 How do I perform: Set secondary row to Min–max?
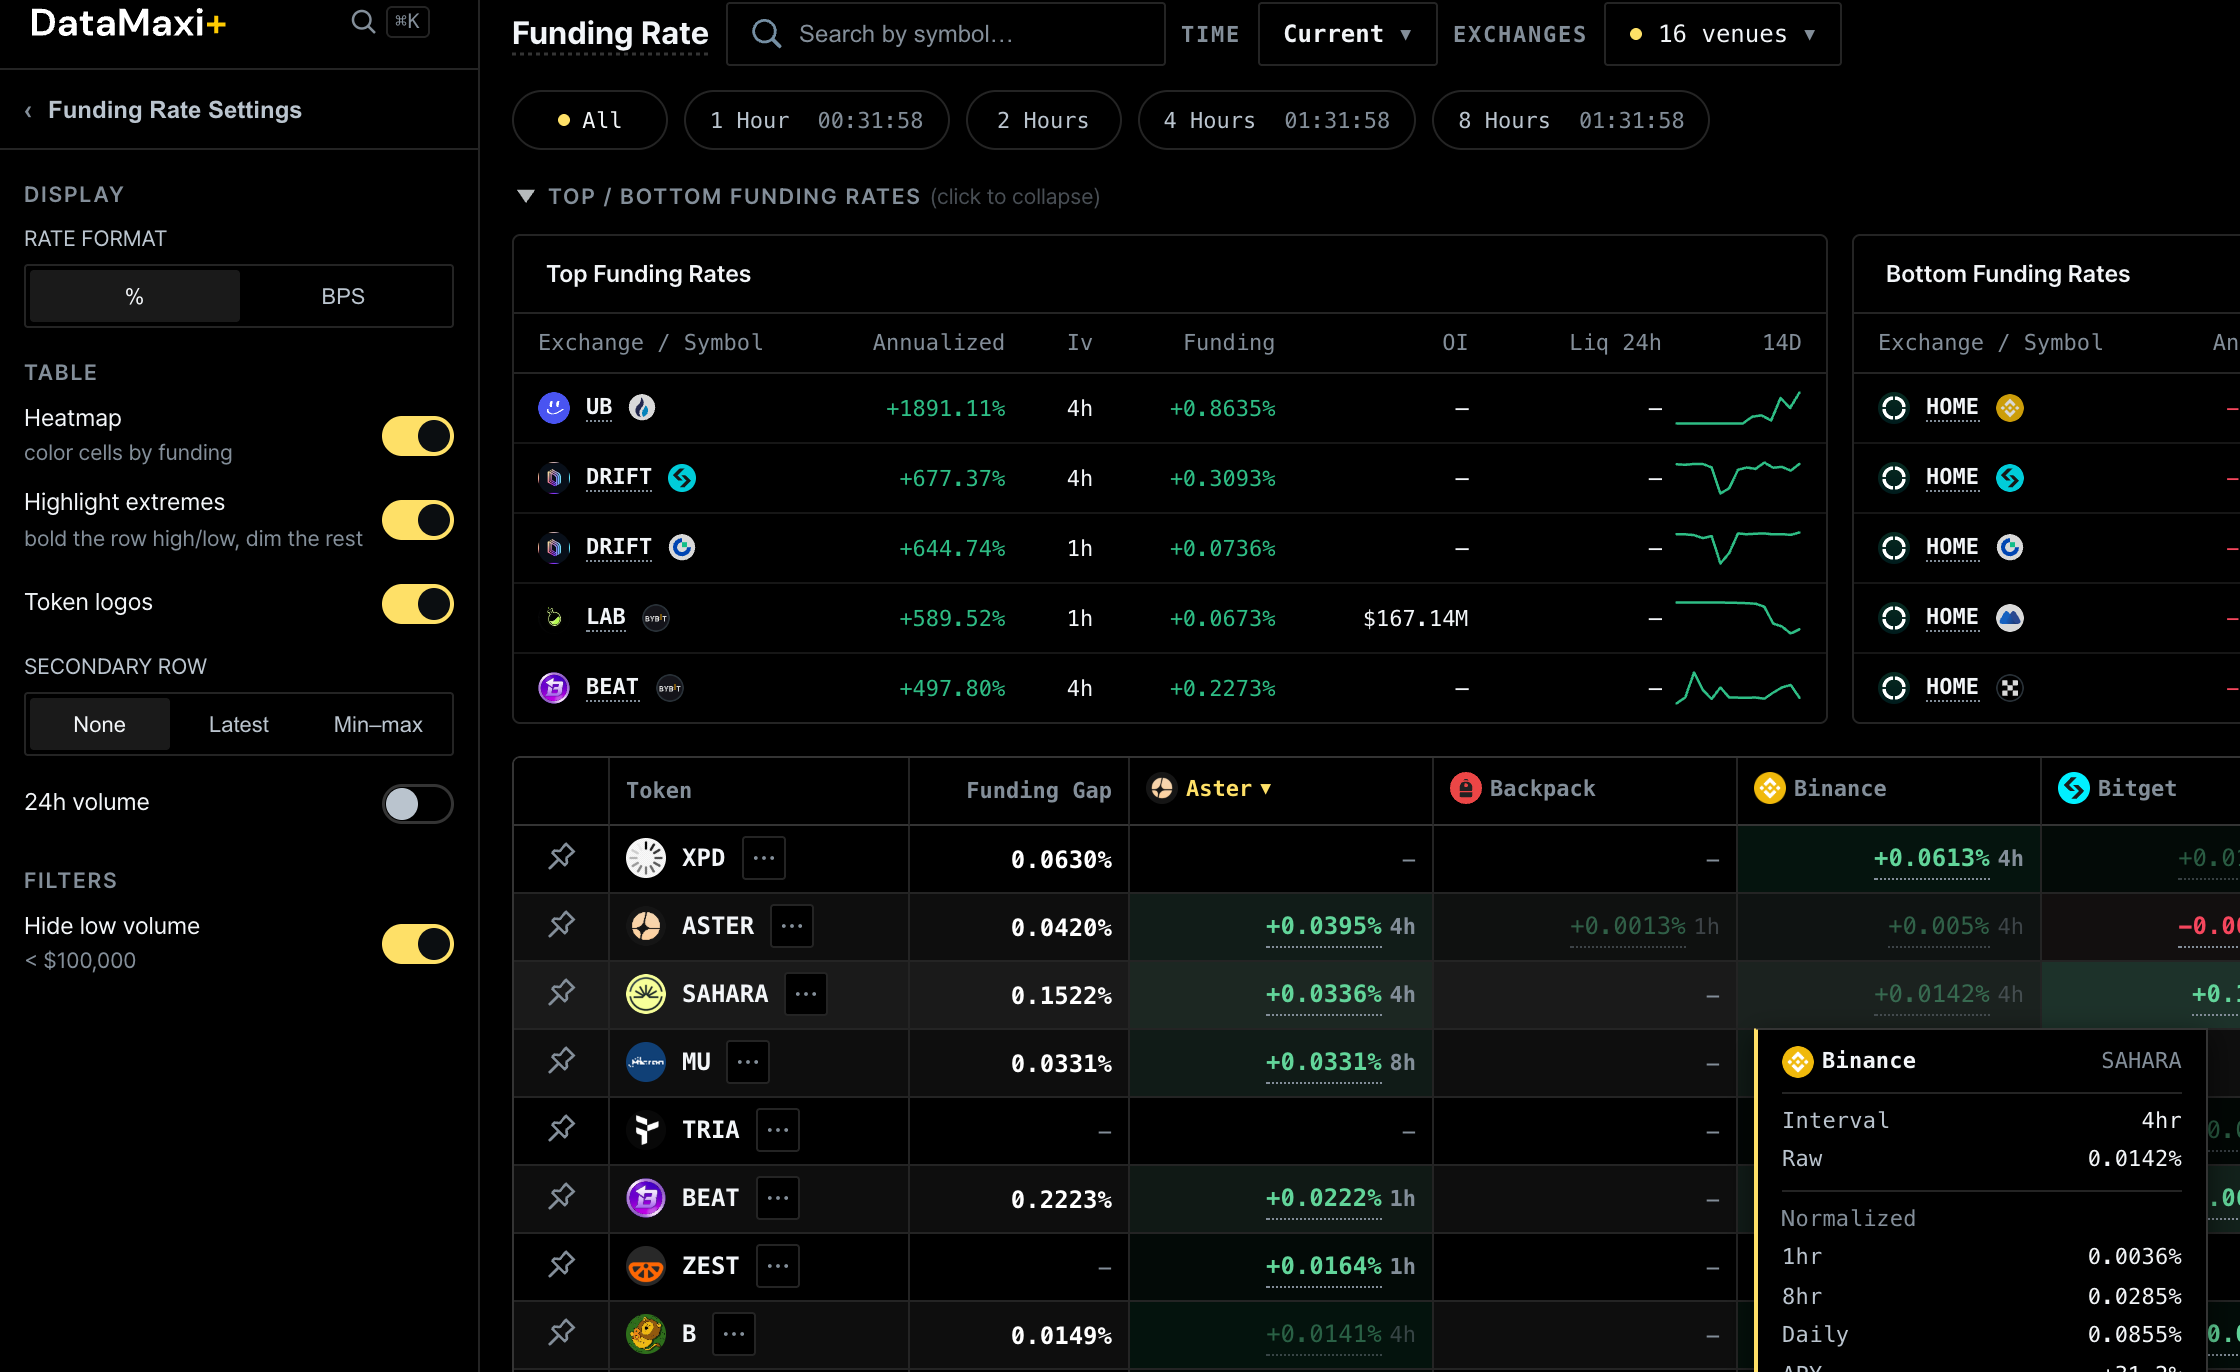(x=378, y=725)
